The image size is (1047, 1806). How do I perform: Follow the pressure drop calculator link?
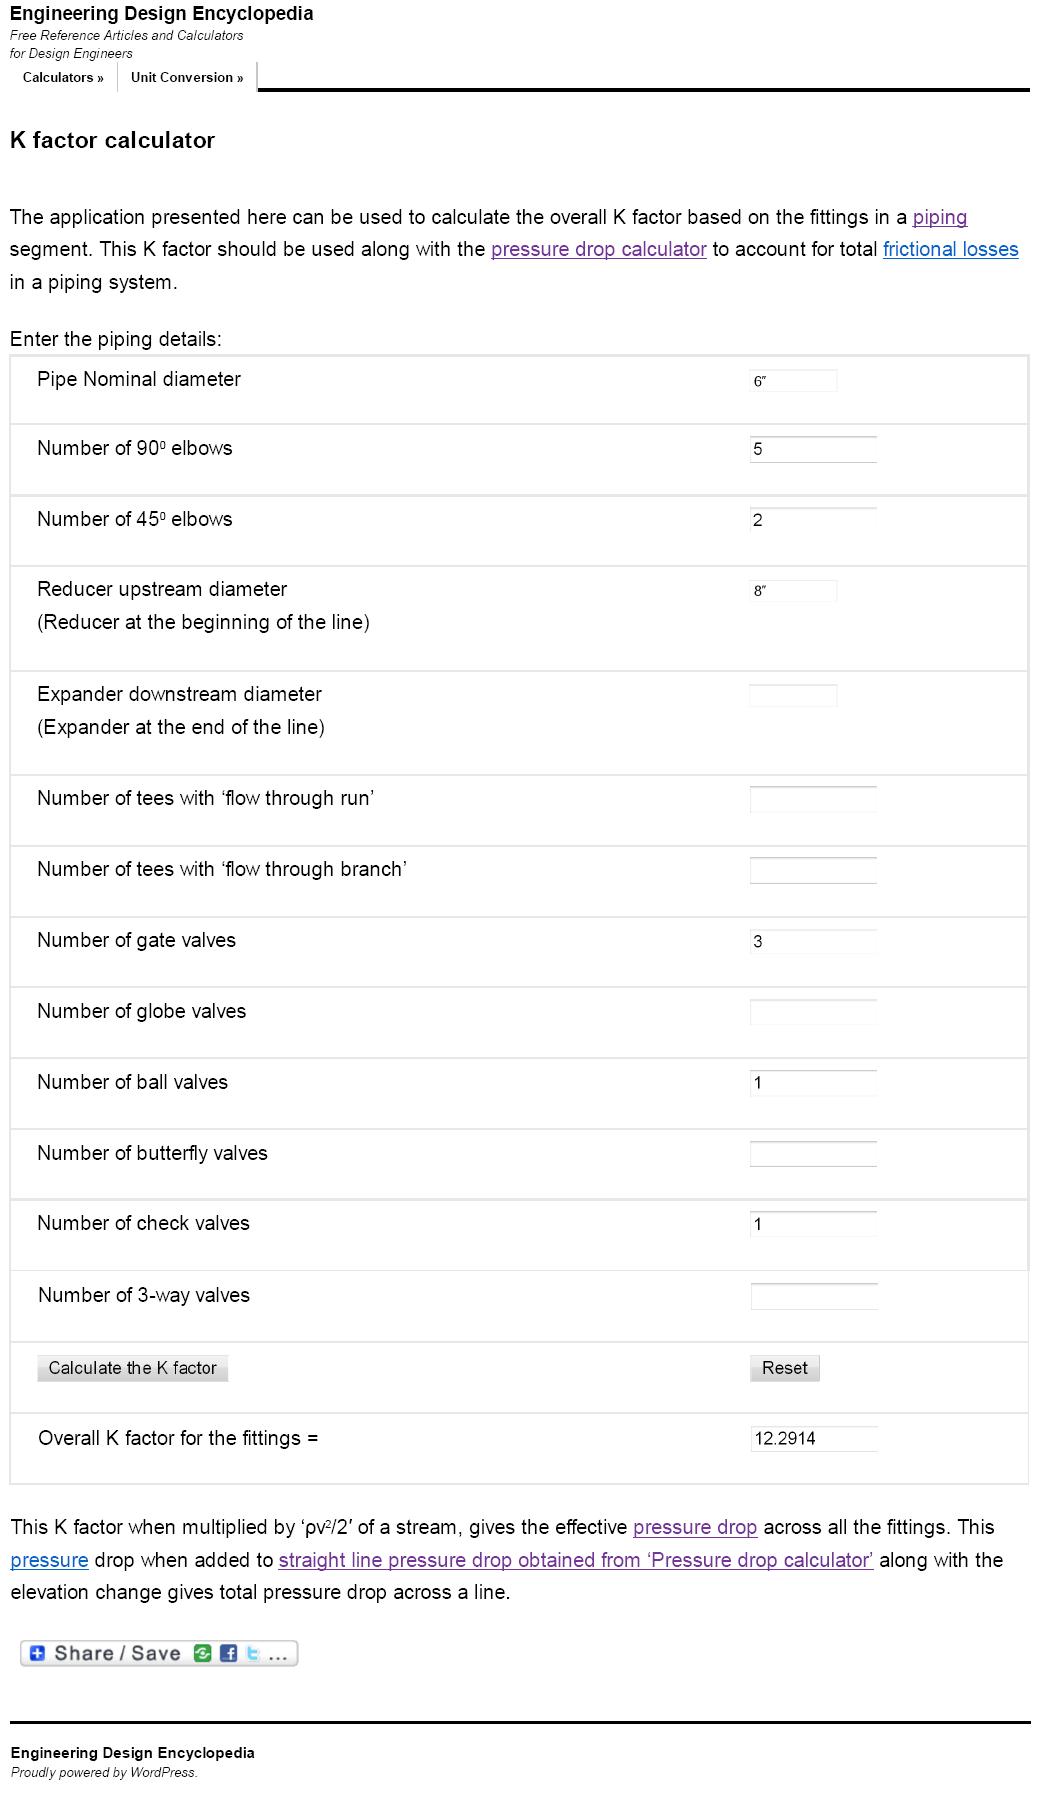(x=598, y=250)
